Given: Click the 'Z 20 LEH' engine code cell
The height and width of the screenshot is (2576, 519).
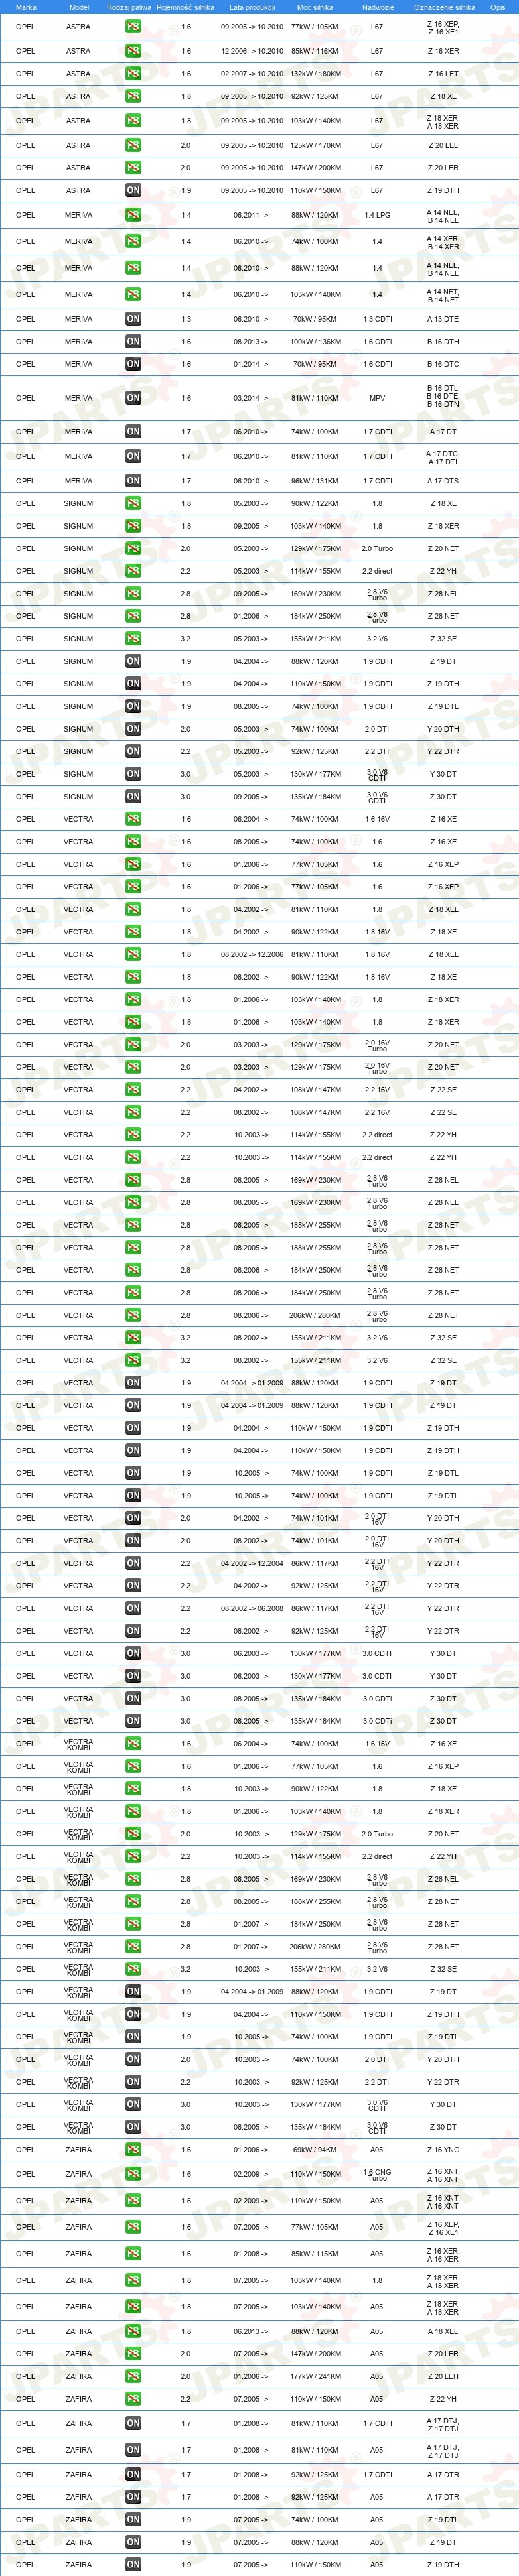Looking at the screenshot, I should [443, 2376].
